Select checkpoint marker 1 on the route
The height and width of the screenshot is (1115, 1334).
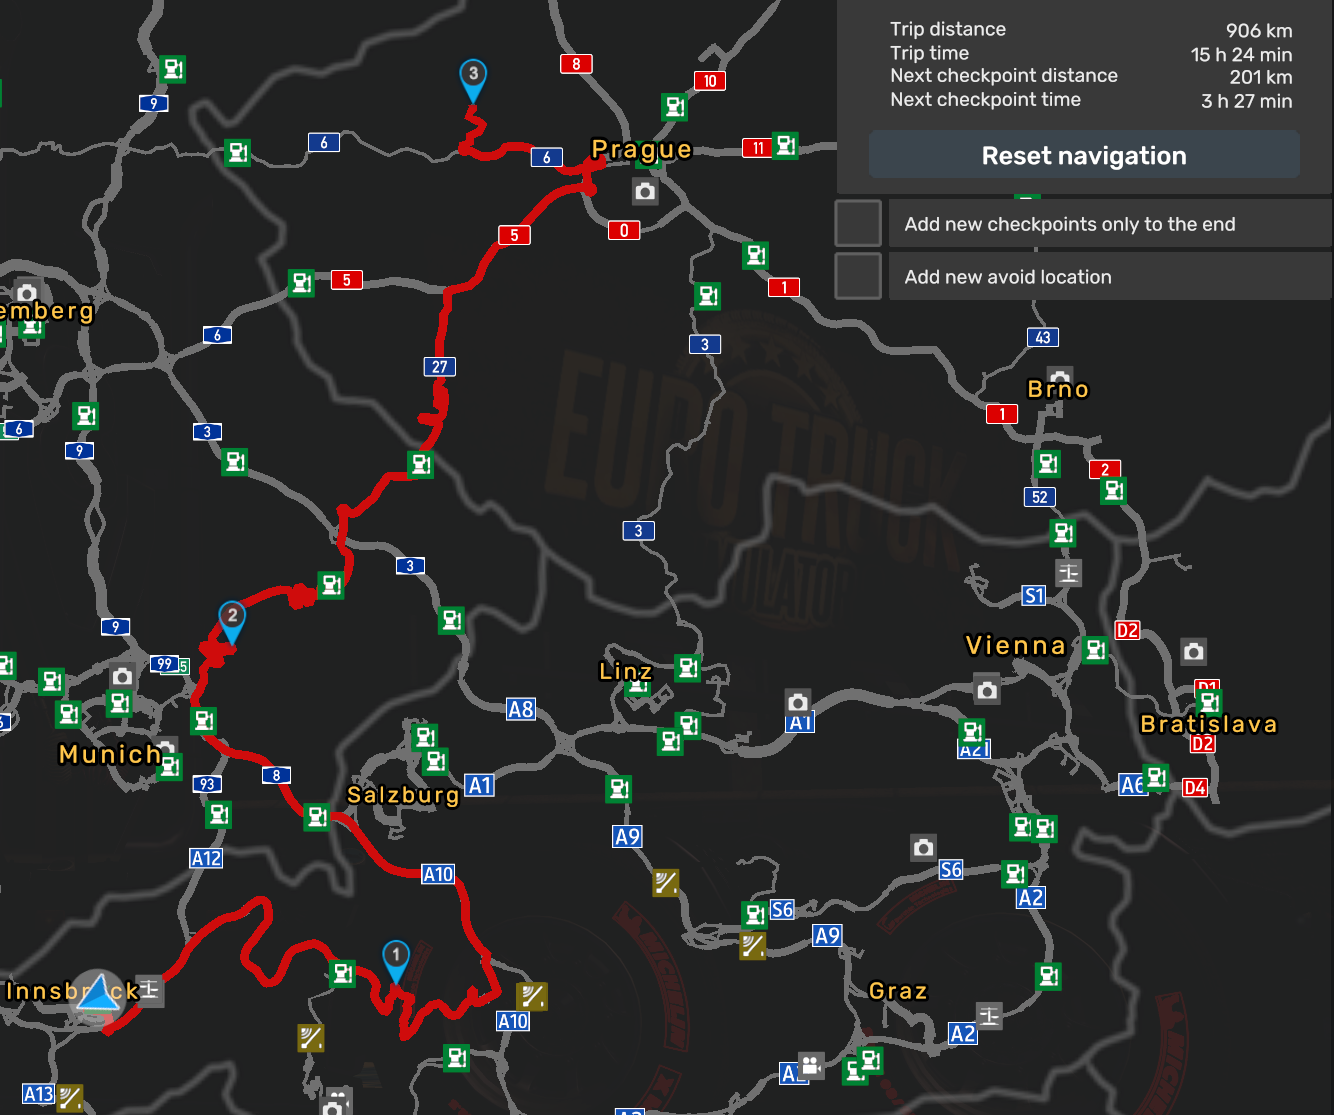coord(396,960)
